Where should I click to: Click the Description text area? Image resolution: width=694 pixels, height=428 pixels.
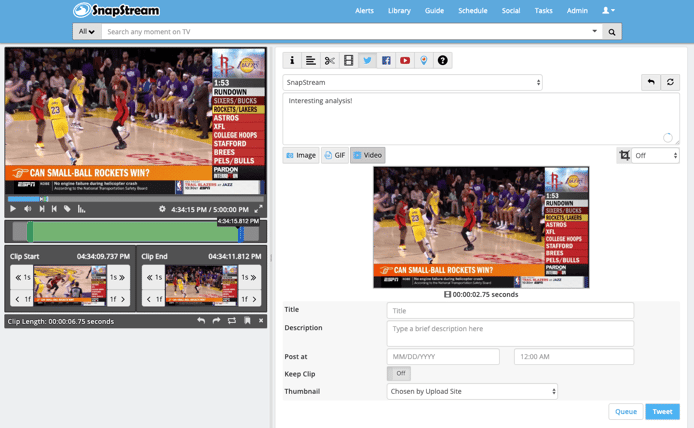(x=510, y=333)
